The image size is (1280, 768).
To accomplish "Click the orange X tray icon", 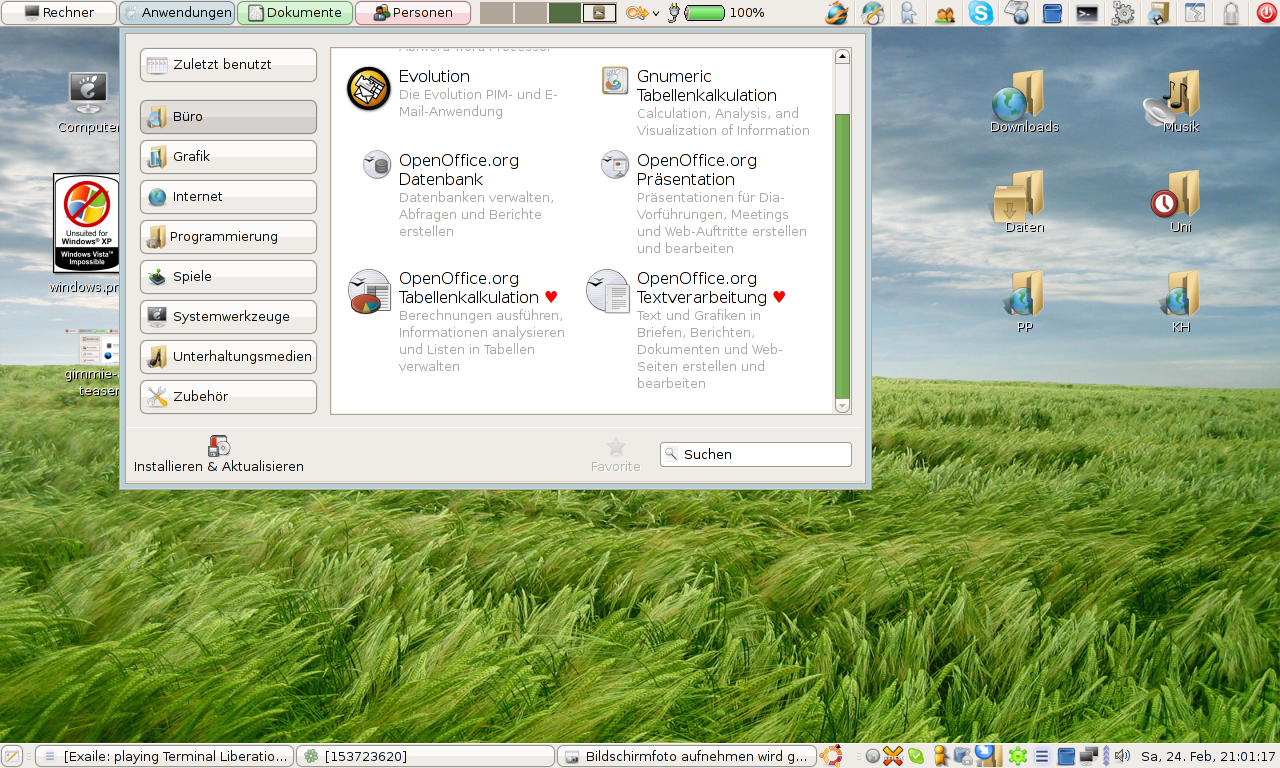I will 893,756.
